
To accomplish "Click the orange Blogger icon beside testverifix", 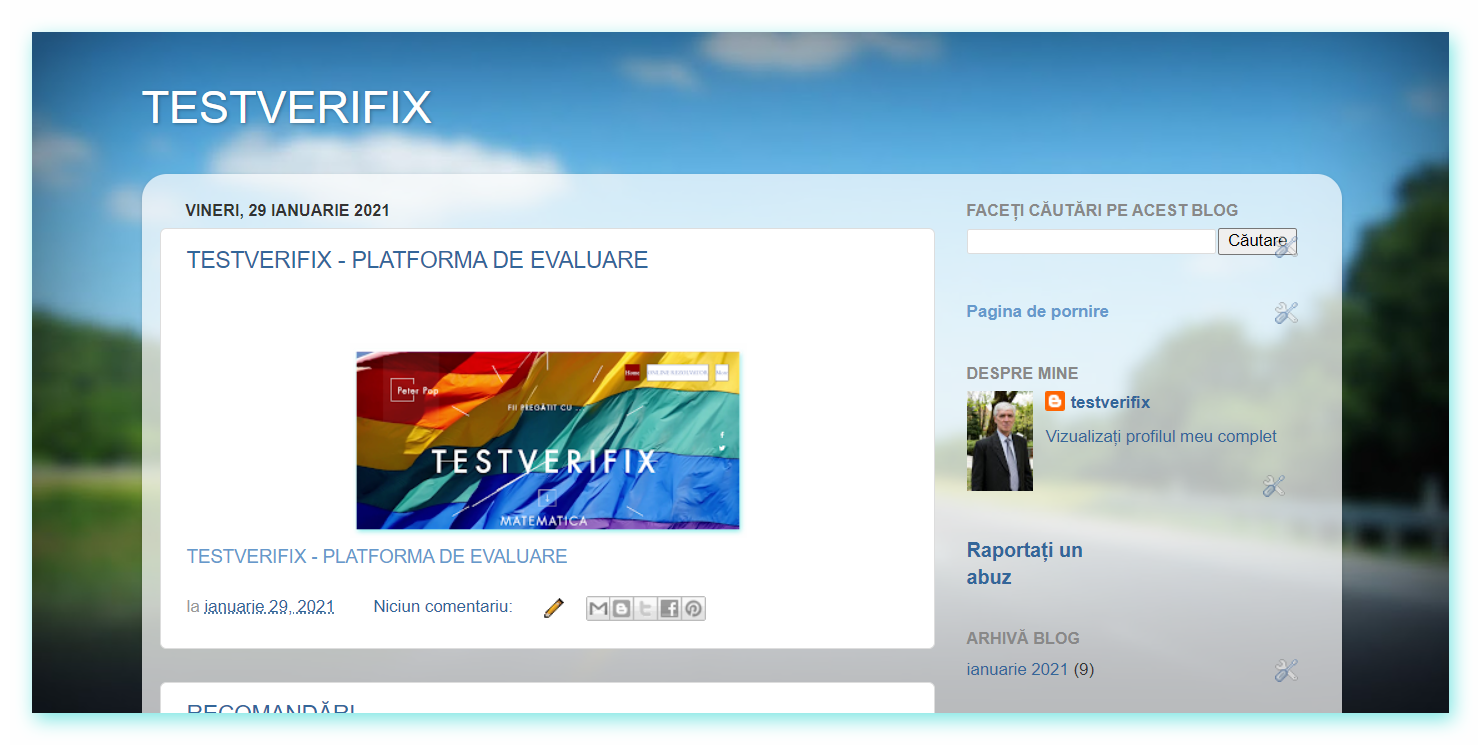I will (1055, 401).
